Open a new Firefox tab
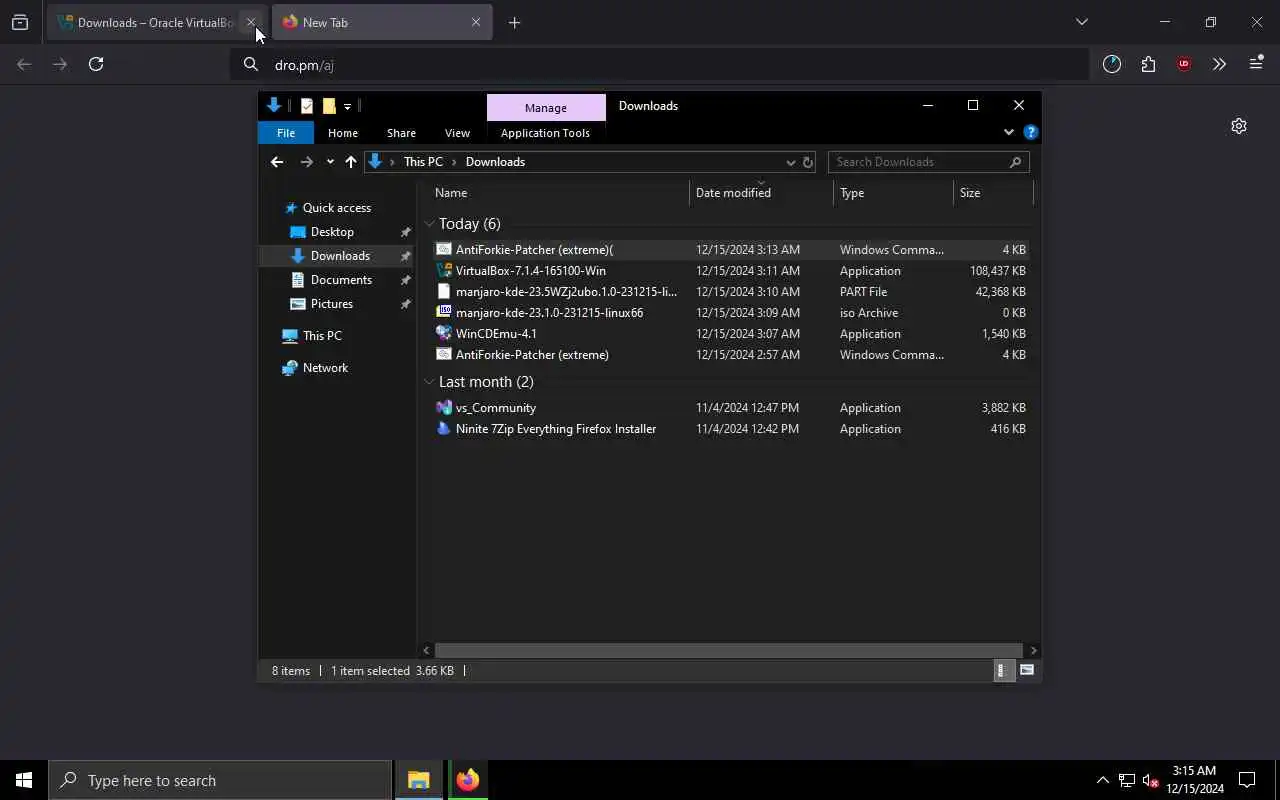This screenshot has height=800, width=1280. click(514, 22)
